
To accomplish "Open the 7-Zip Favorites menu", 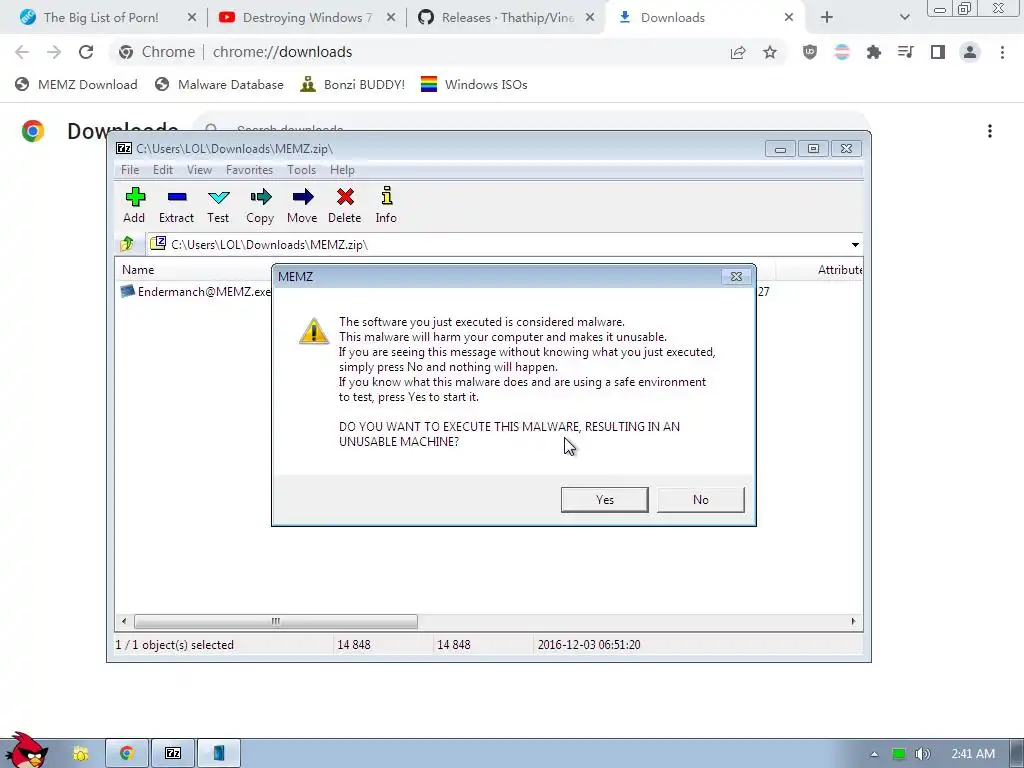I will (x=249, y=170).
